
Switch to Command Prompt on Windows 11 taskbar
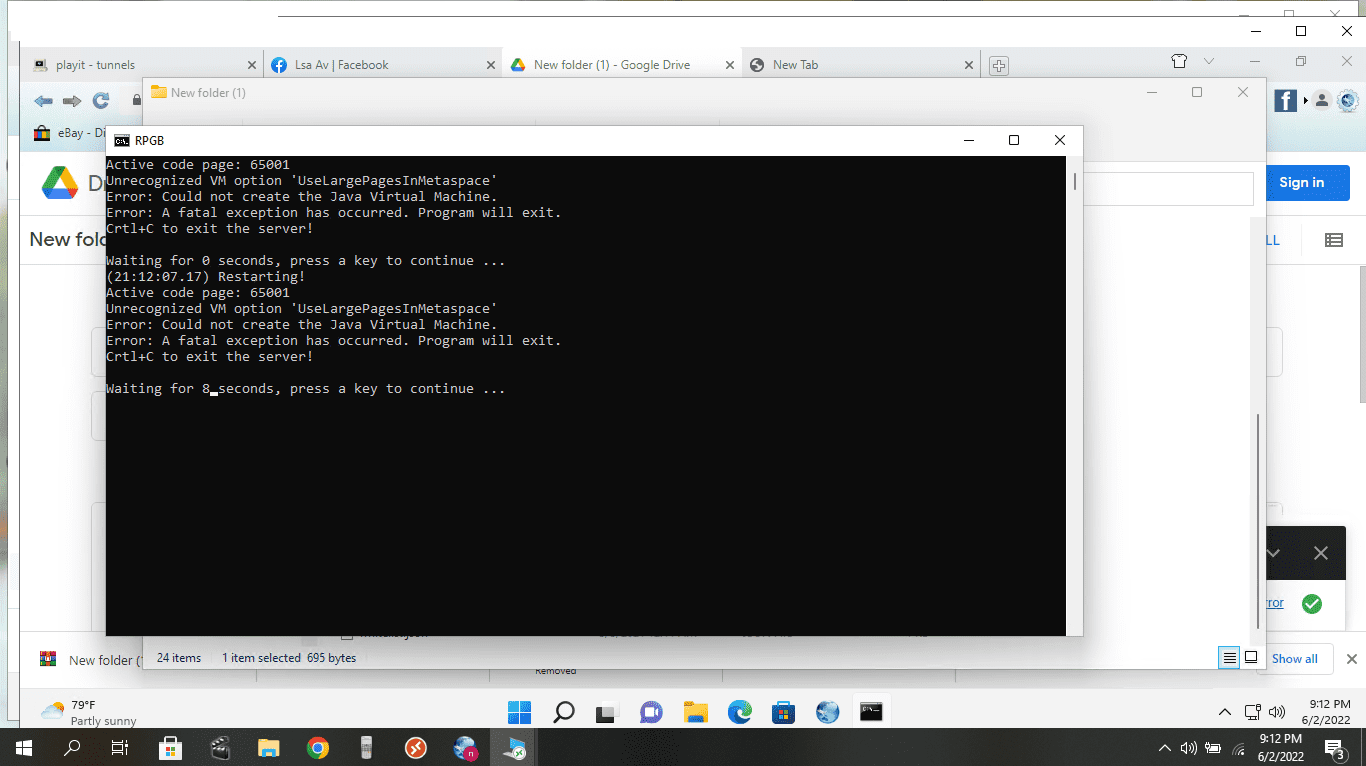click(871, 712)
